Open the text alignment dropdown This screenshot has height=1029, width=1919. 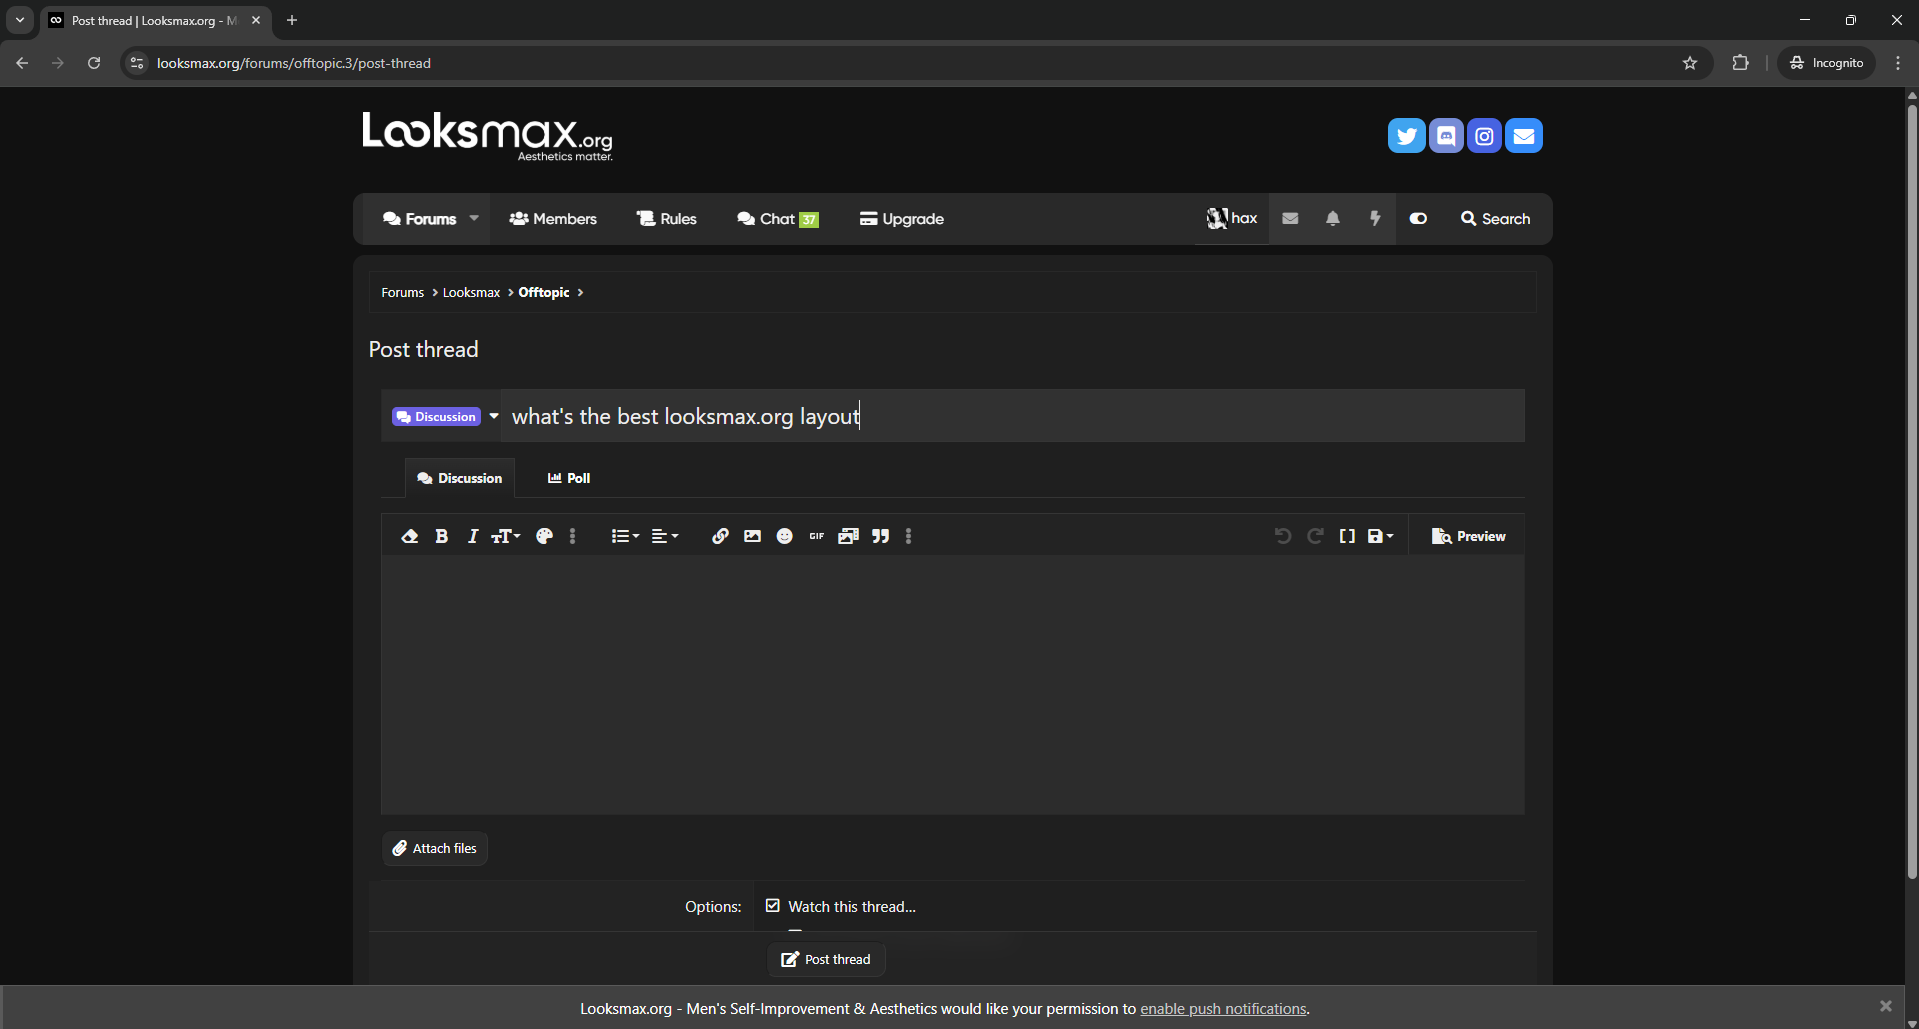tap(664, 537)
